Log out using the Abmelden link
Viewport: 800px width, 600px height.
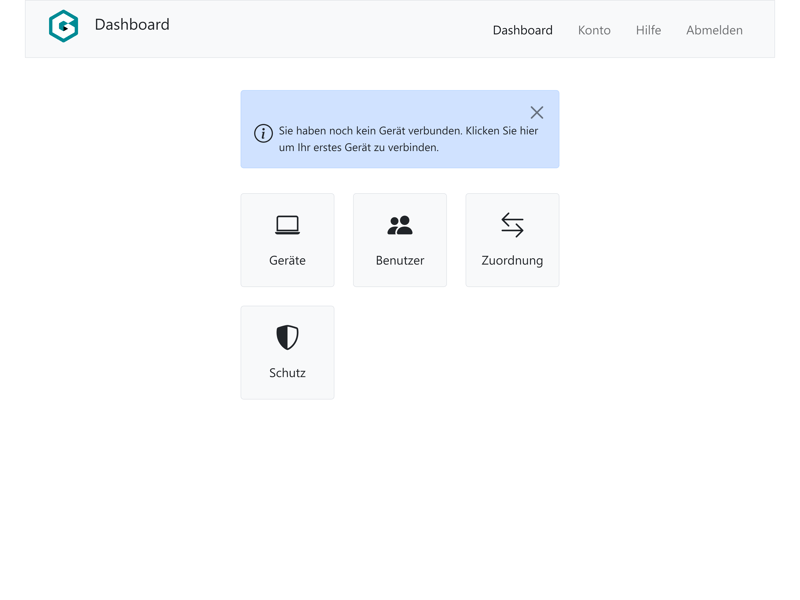click(x=714, y=30)
